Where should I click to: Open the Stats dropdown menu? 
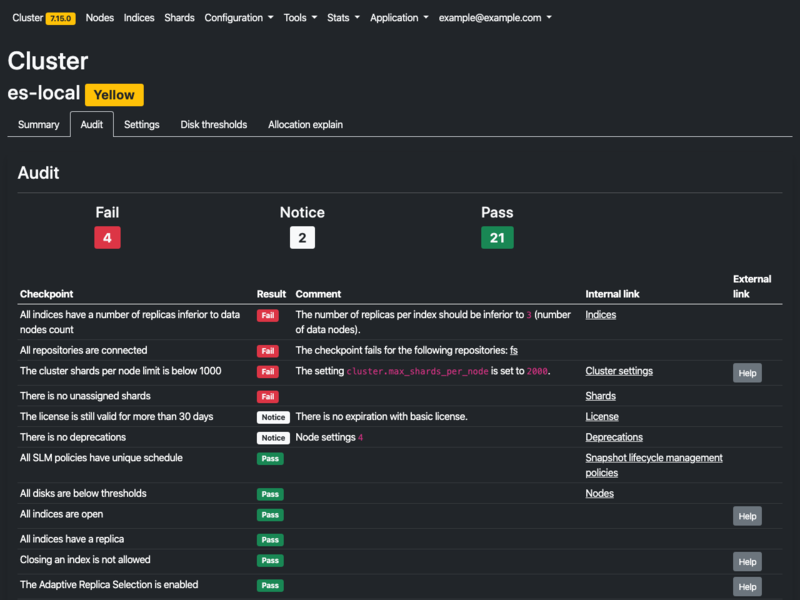tap(343, 18)
